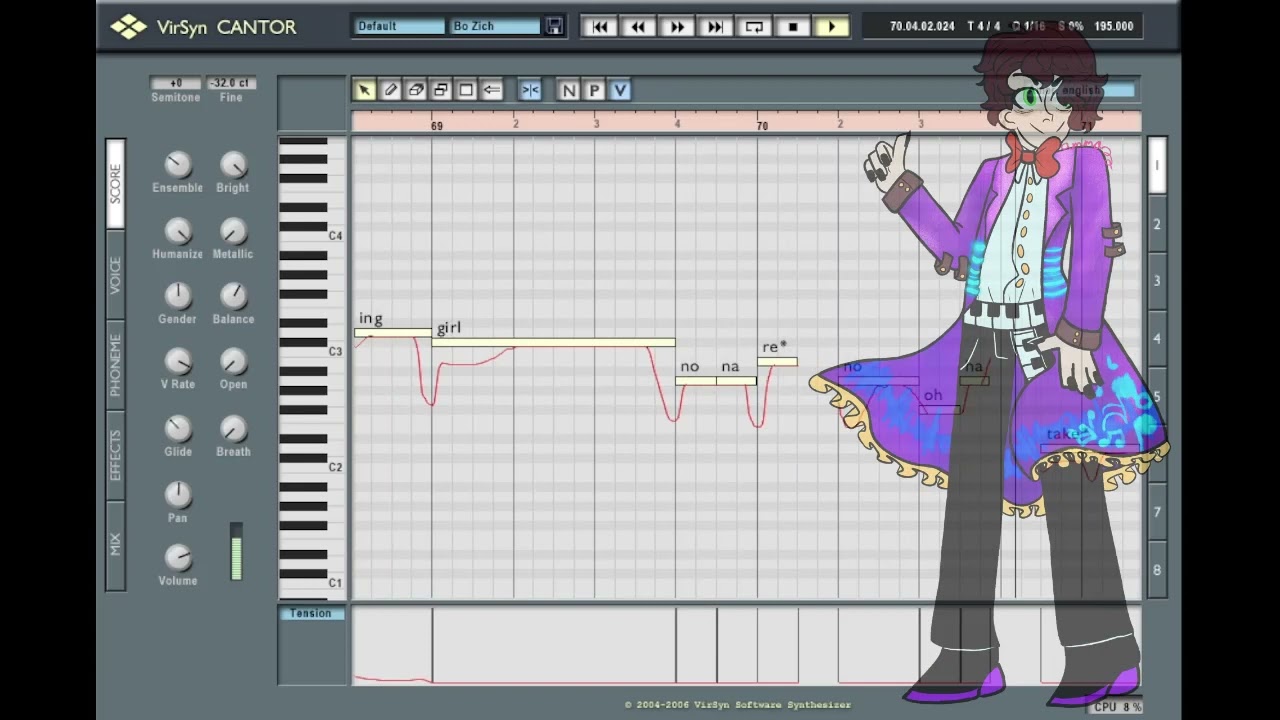Skip to end of song
1280x720 pixels.
[x=715, y=27]
